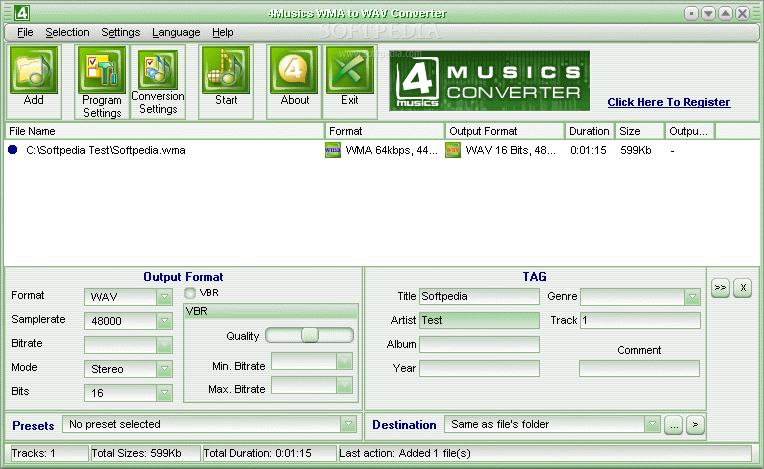Click the >> button beside TAG panel
The image size is (764, 469).
pos(720,288)
